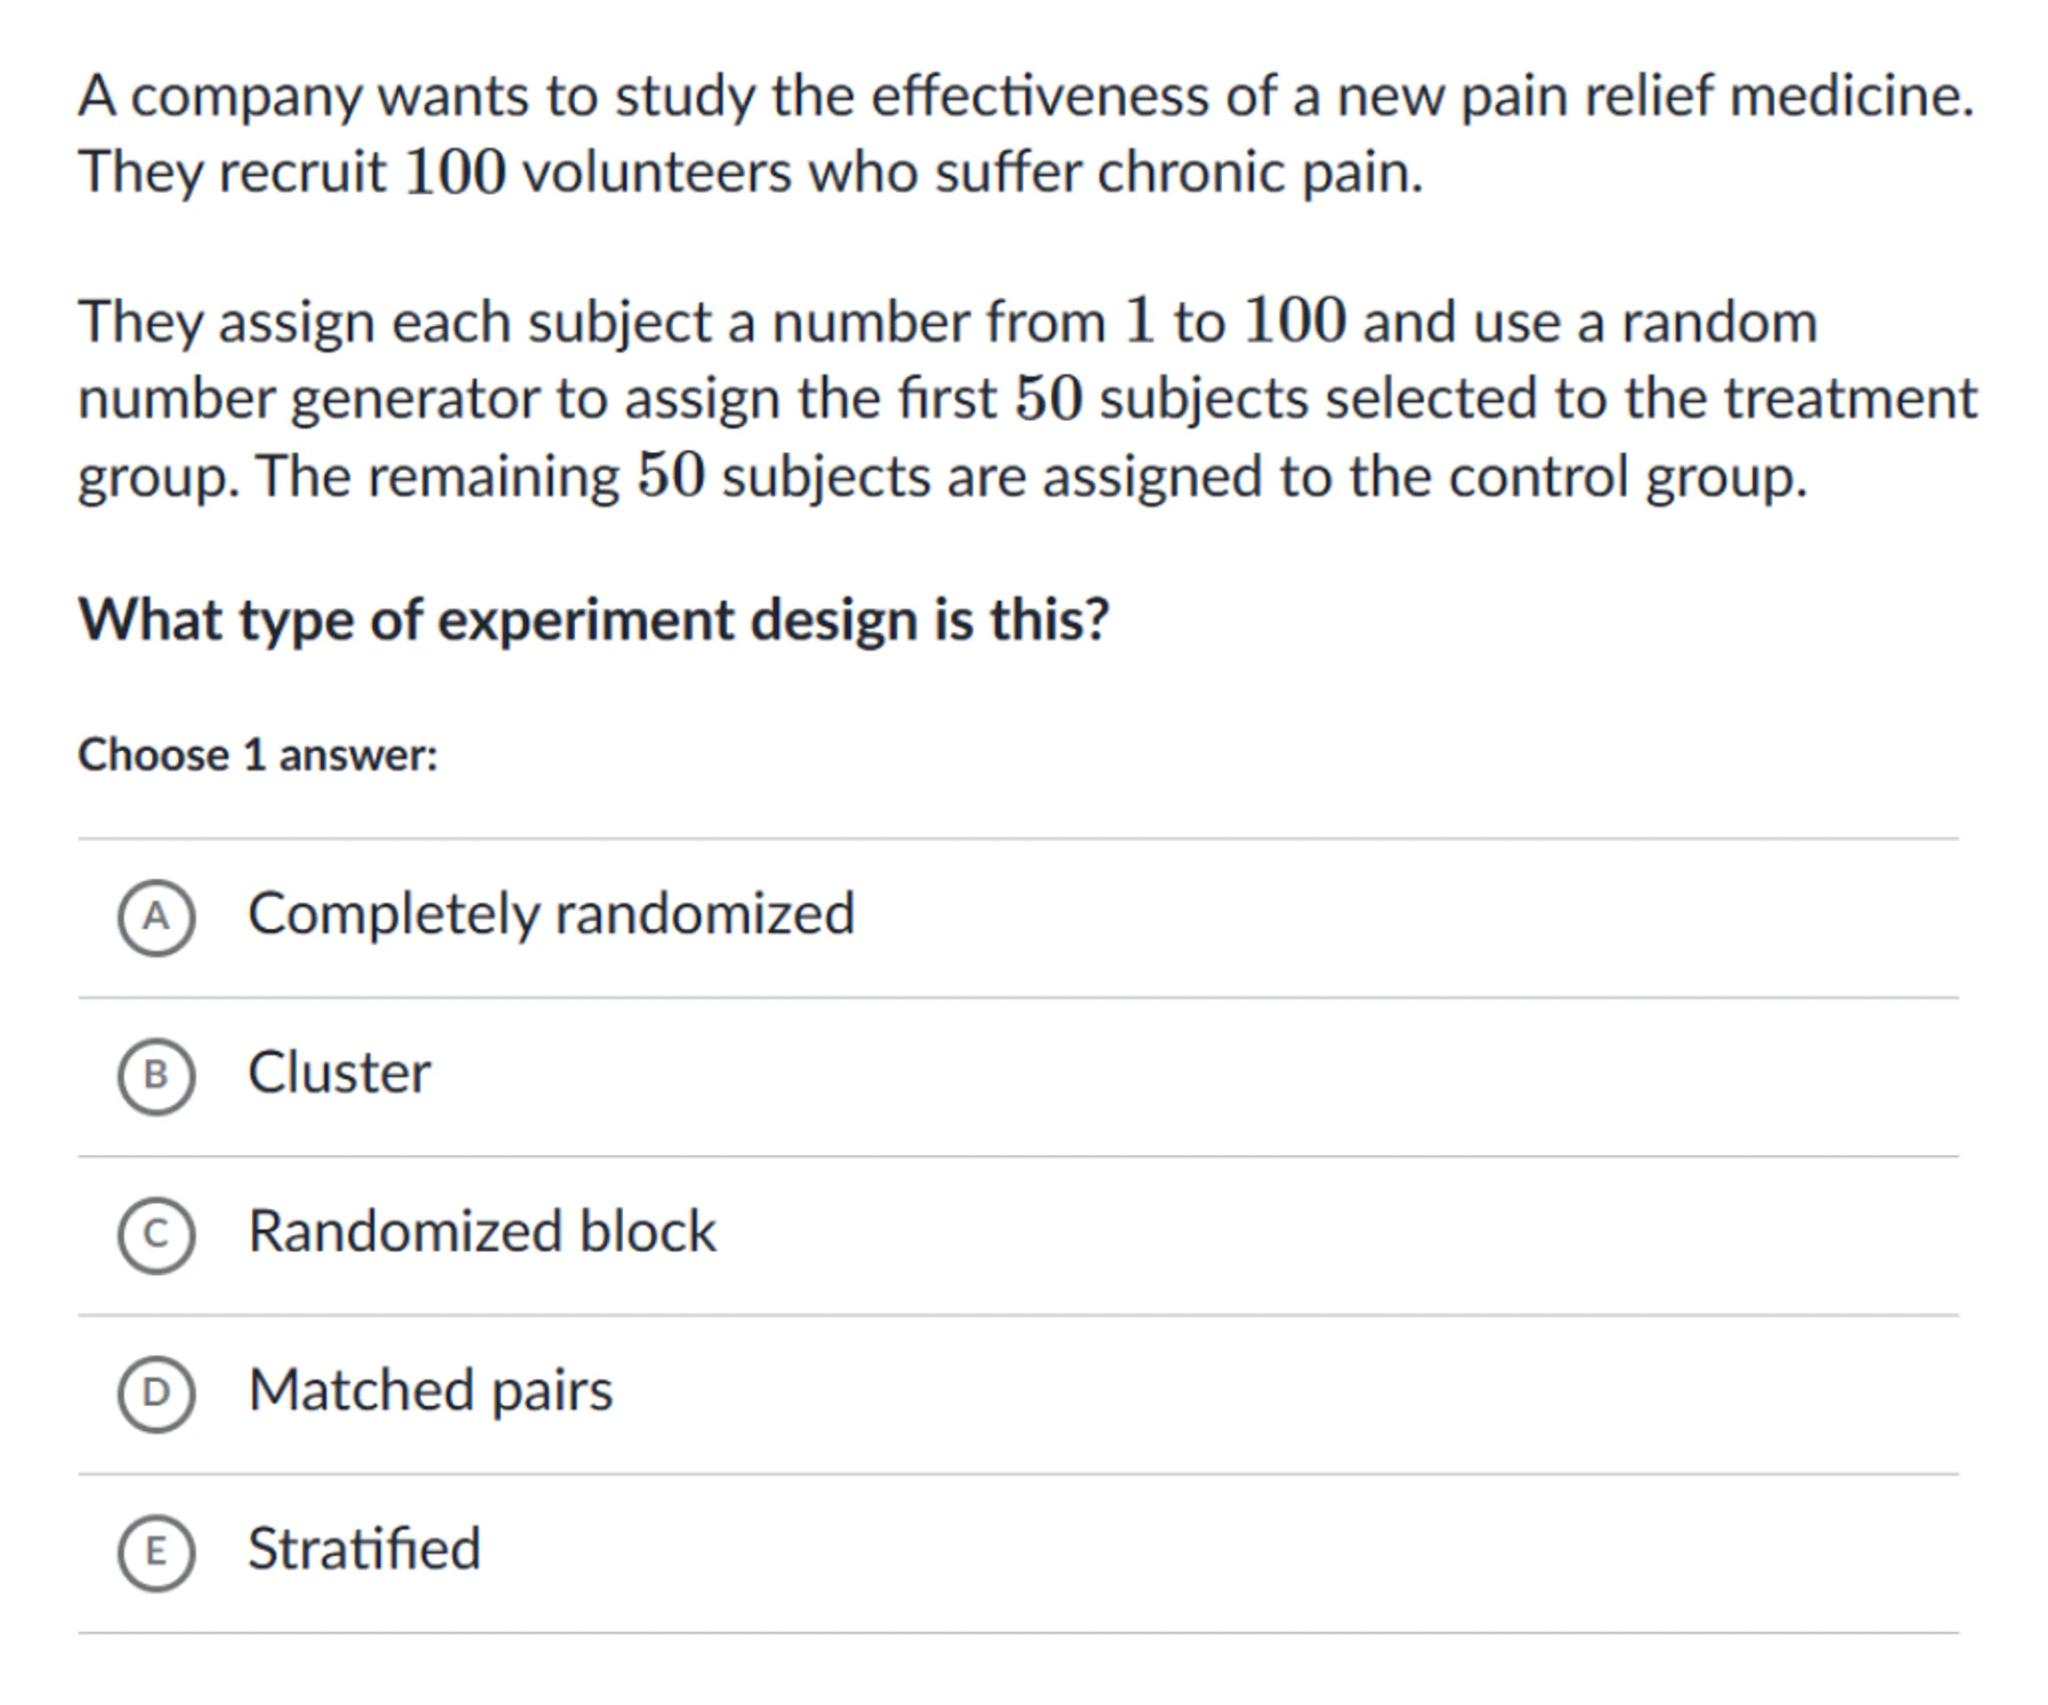Click the bold question "What type of experiment design"
The width and height of the screenshot is (2048, 1705).
594,619
